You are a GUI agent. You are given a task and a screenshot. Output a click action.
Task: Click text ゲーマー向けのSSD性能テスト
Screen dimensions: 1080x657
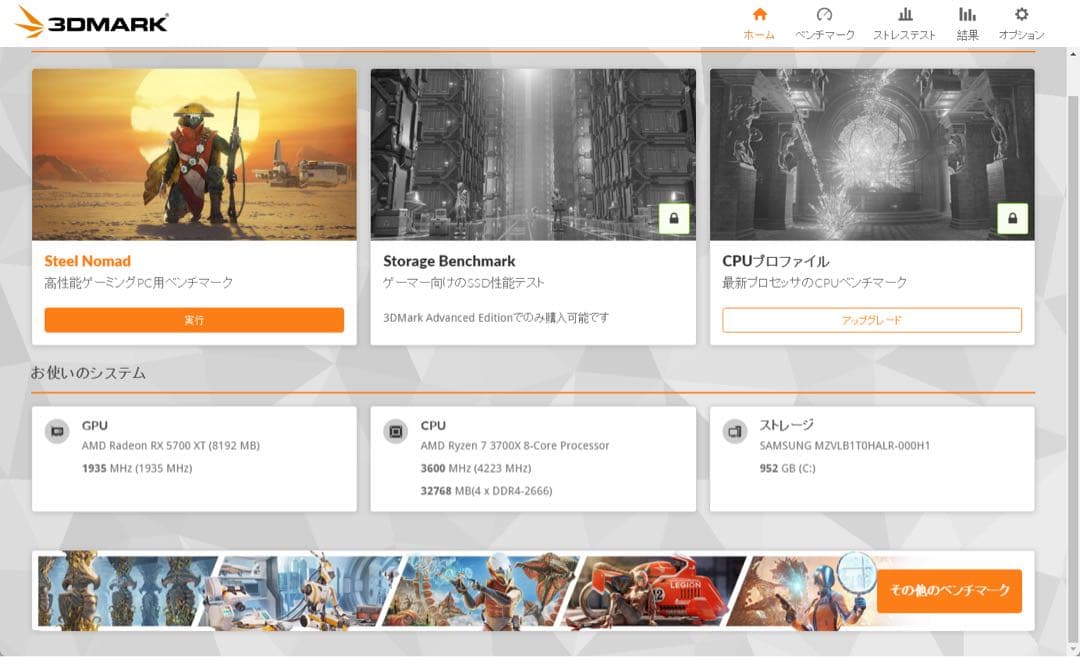coord(464,282)
